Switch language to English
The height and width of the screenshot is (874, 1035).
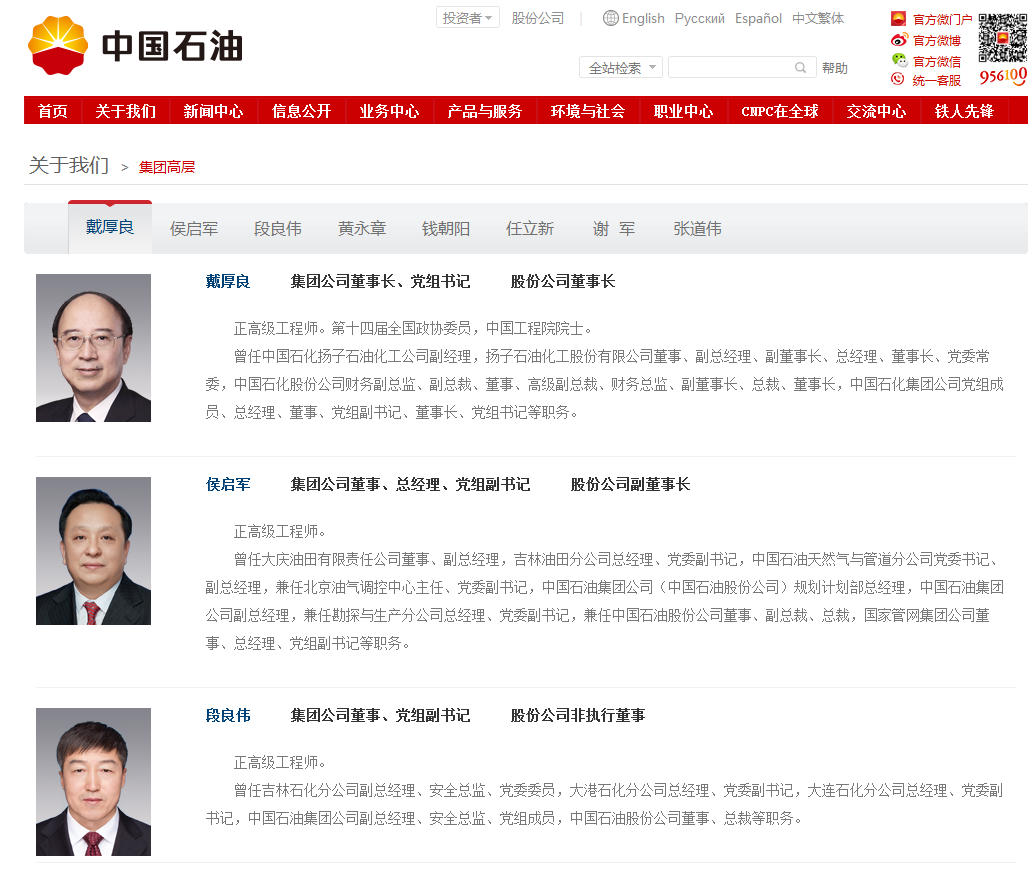[643, 18]
